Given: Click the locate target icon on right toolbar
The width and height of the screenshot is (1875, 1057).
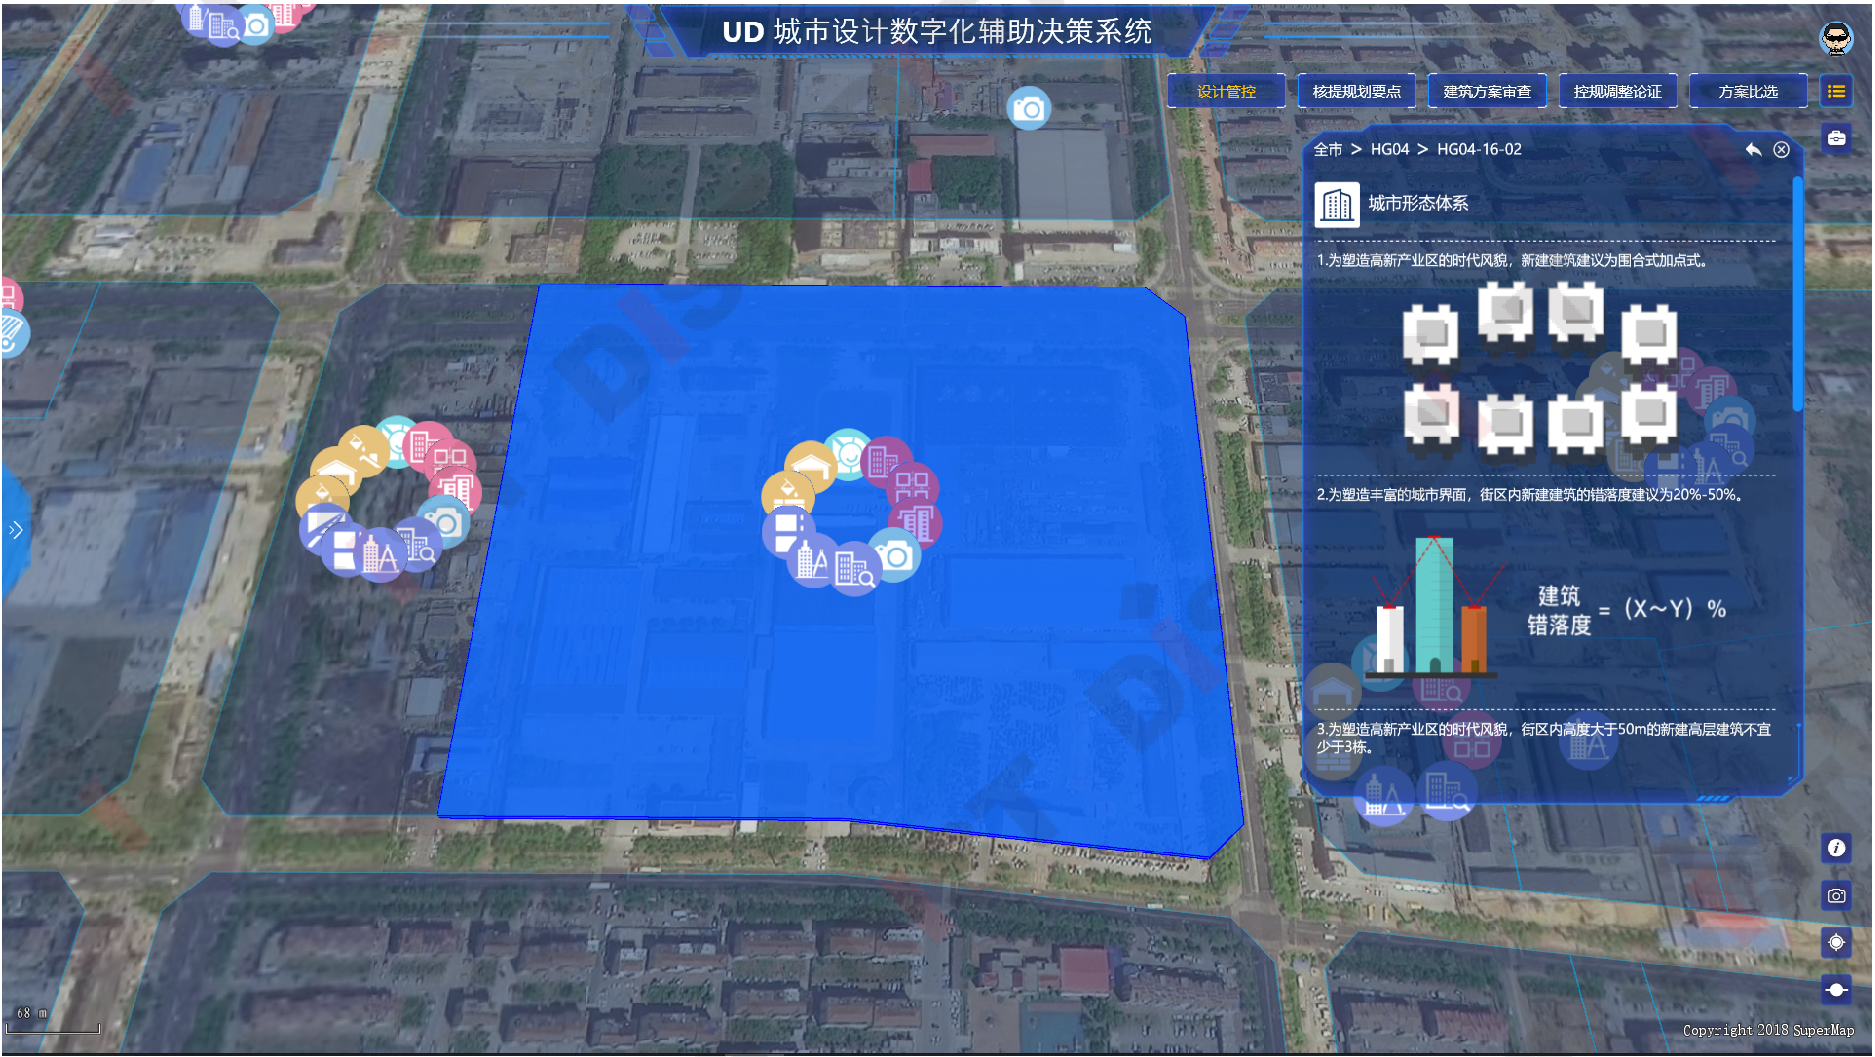Looking at the screenshot, I should pyautogui.click(x=1836, y=942).
